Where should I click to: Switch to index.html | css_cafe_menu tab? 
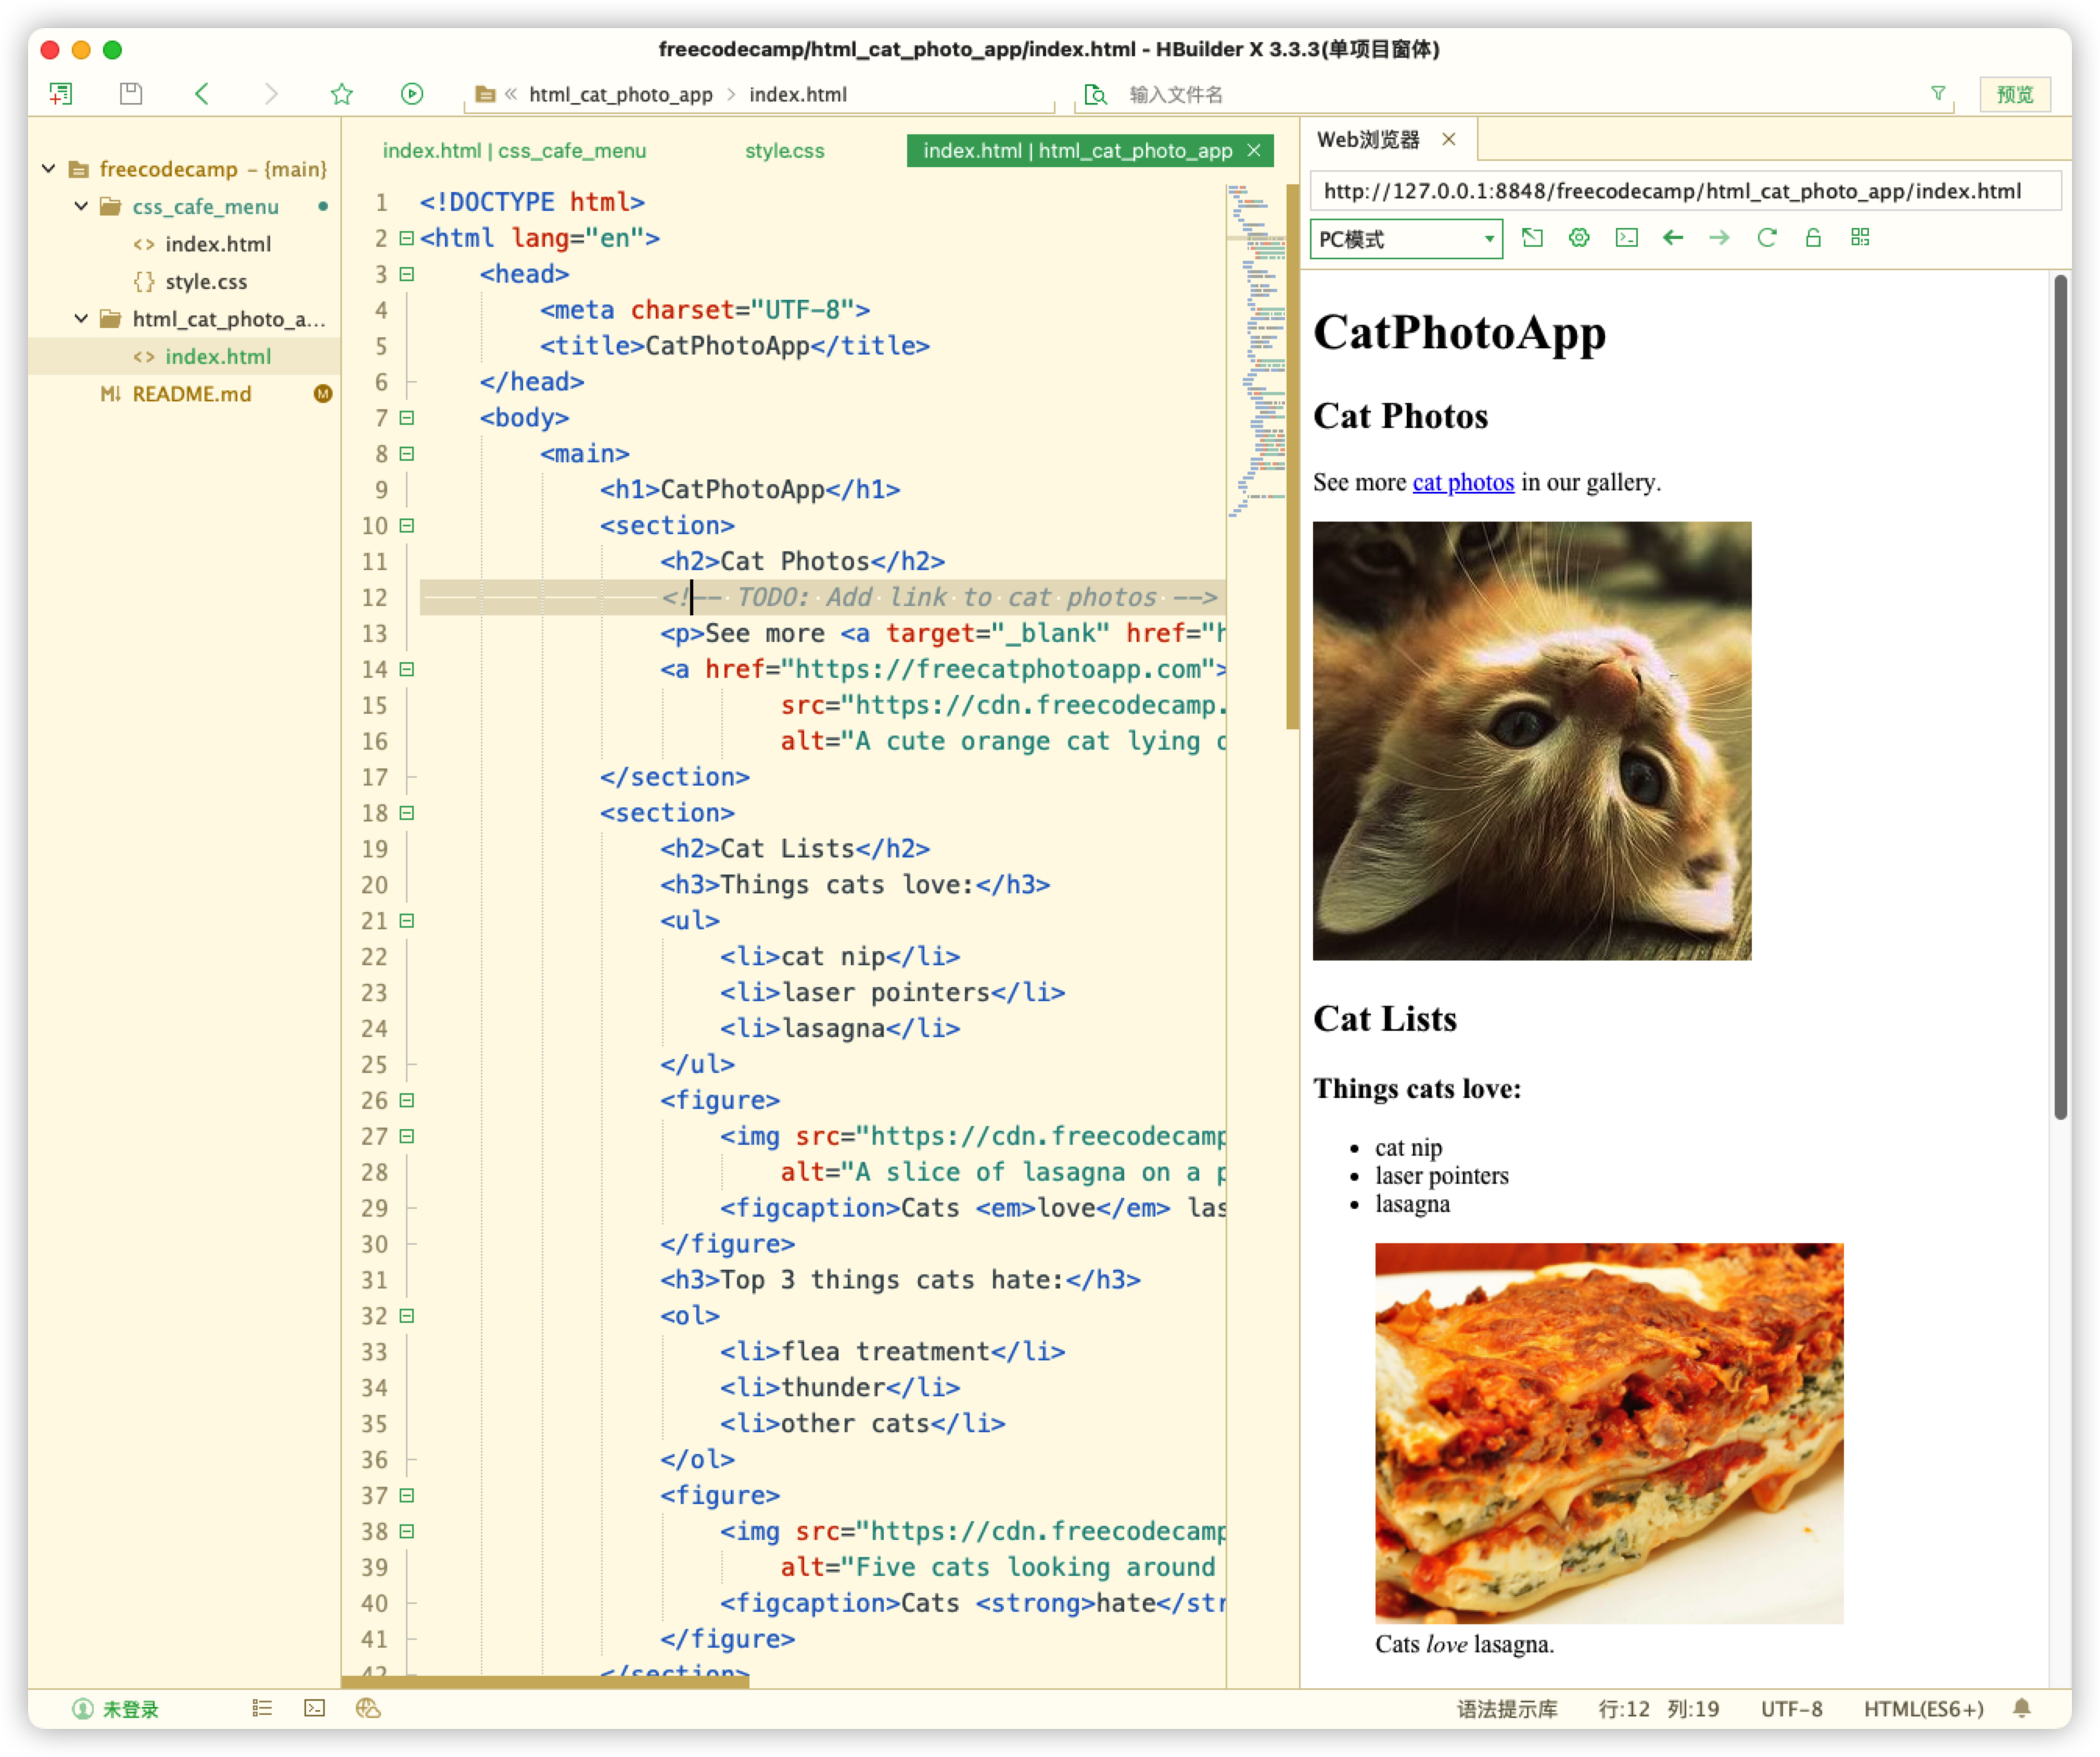pos(514,151)
